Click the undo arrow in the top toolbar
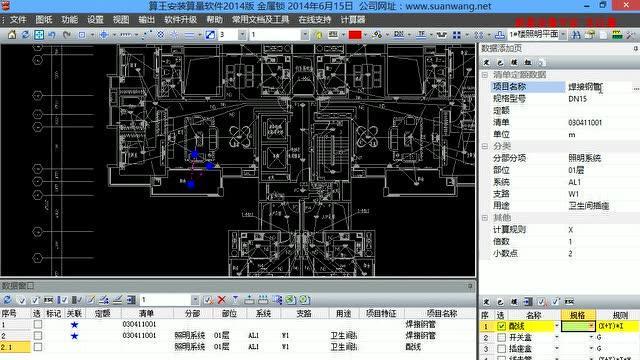Image resolution: width=640 pixels, height=360 pixels. tap(52, 35)
